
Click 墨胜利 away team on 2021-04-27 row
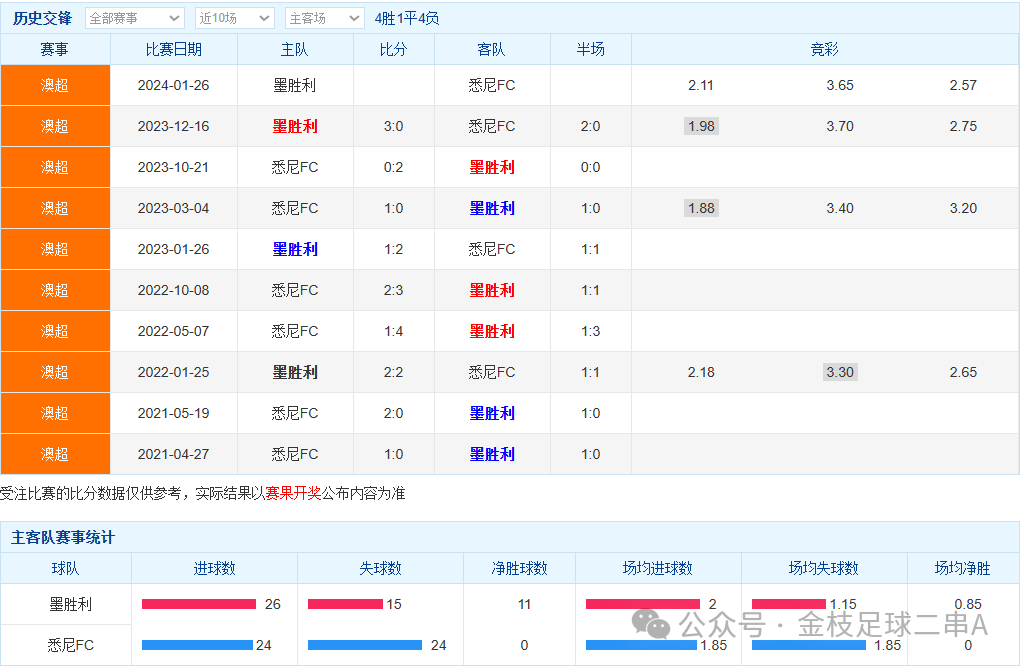[492, 454]
